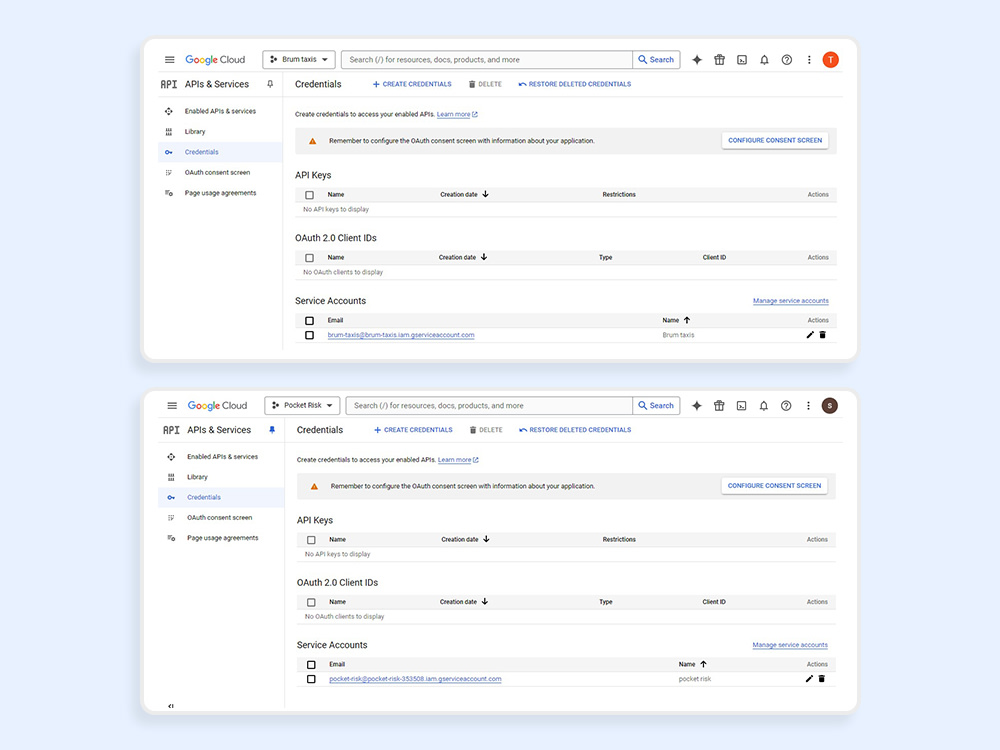Open the brum-taxis service account email link
This screenshot has width=1000, height=750.
tap(401, 335)
